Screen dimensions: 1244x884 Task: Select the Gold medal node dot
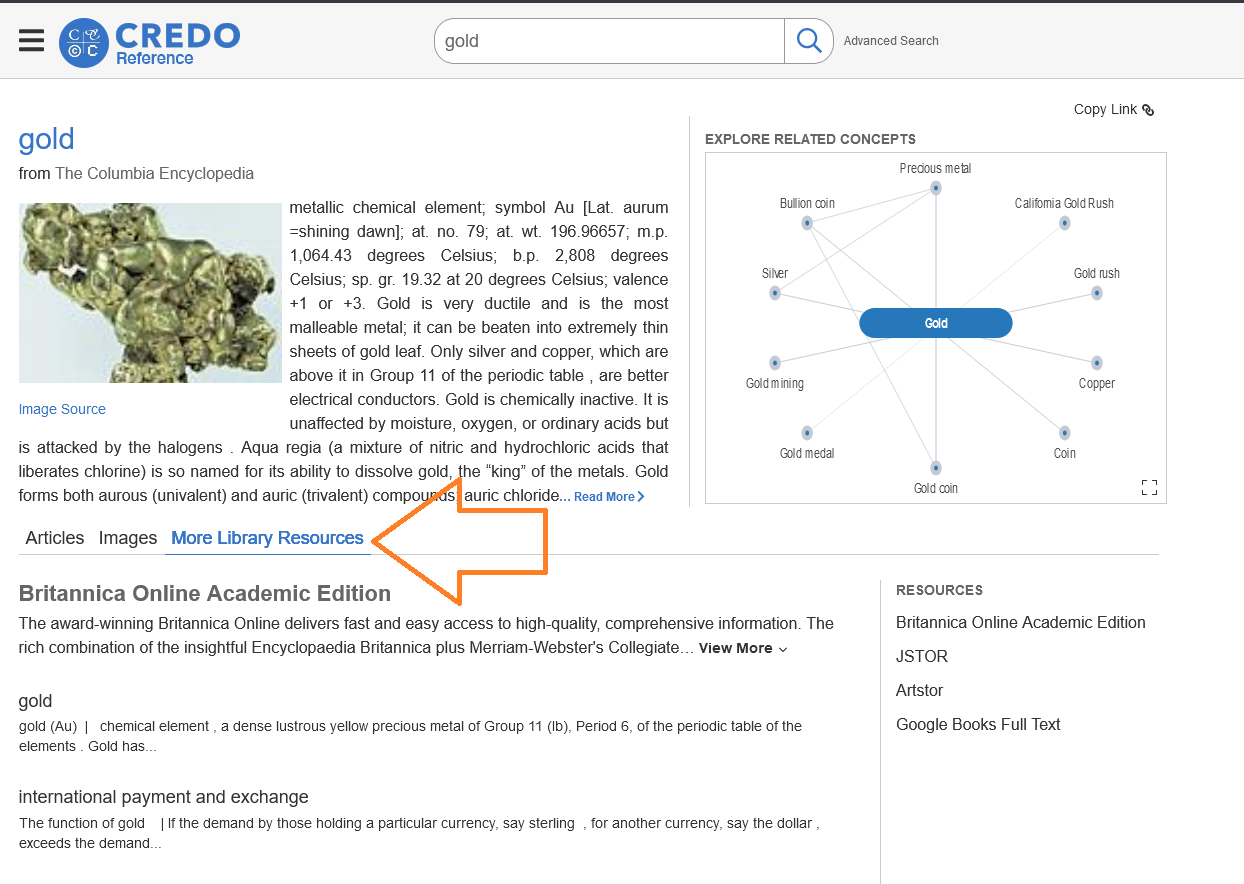point(807,433)
